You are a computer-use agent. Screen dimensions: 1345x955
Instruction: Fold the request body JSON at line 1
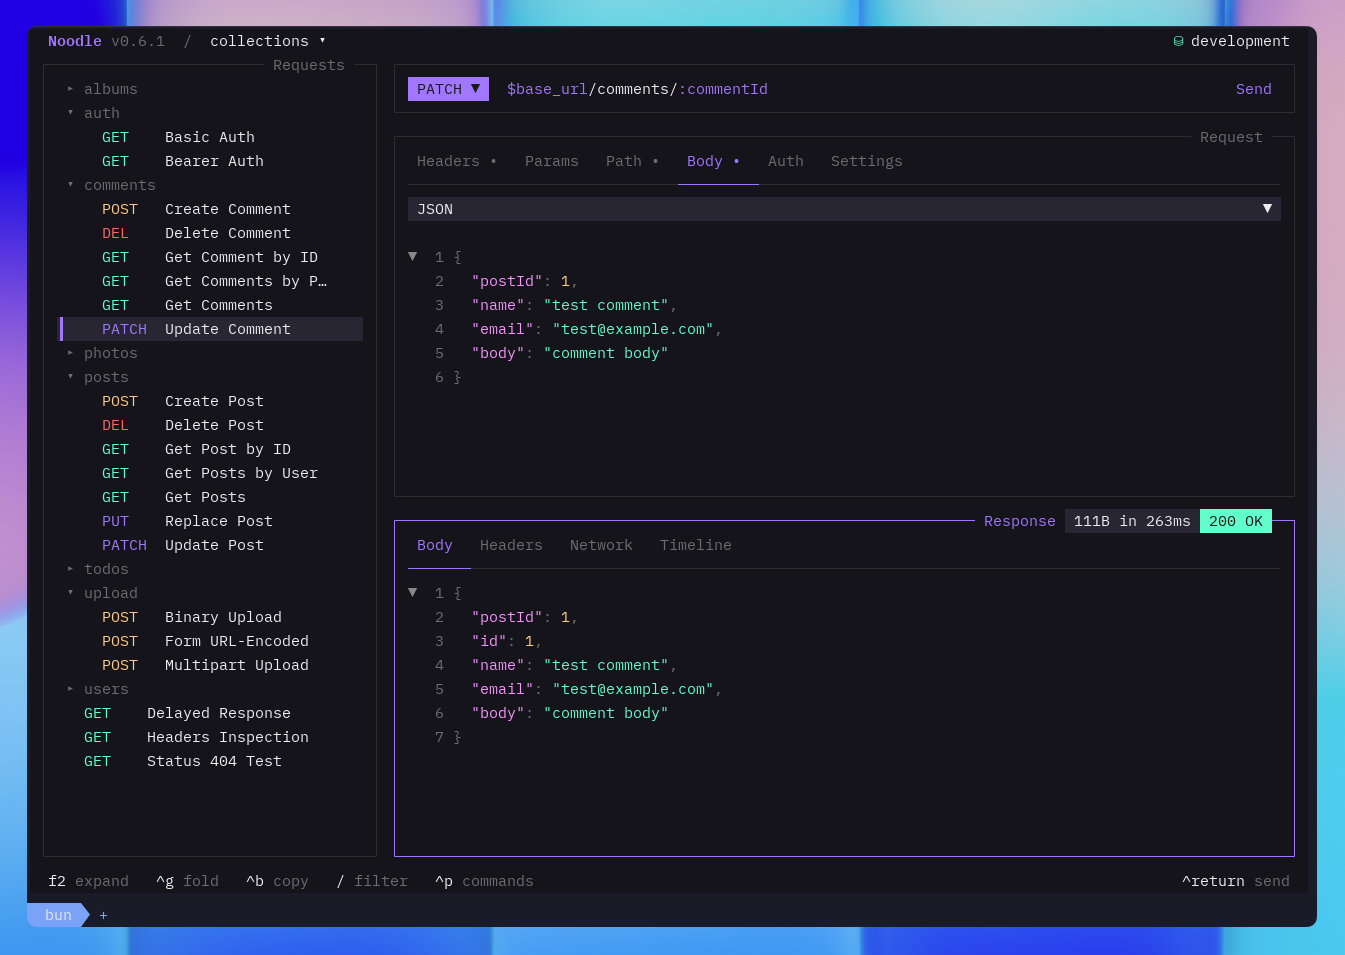point(413,257)
